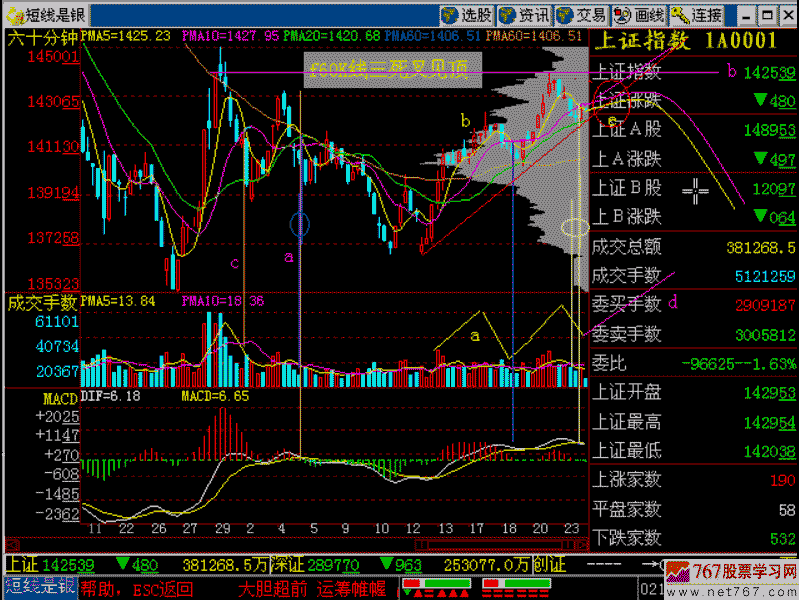The image size is (799, 600).
Task: Open the 选股 stock picker toolbar button
Action: click(x=467, y=14)
